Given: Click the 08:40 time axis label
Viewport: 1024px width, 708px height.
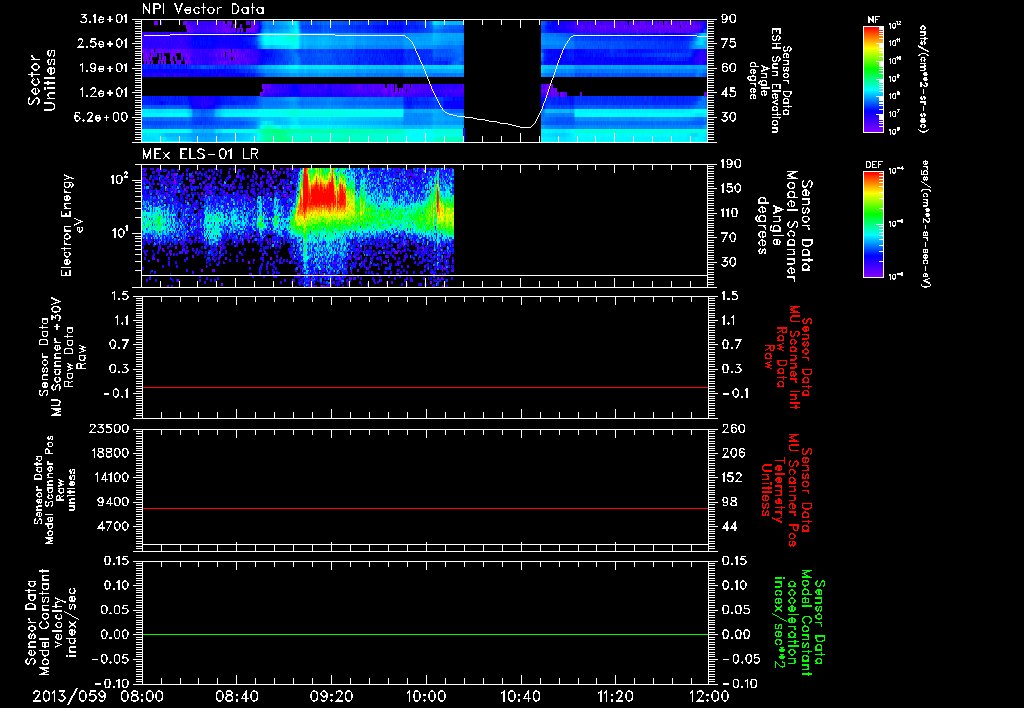Looking at the screenshot, I should pyautogui.click(x=236, y=696).
